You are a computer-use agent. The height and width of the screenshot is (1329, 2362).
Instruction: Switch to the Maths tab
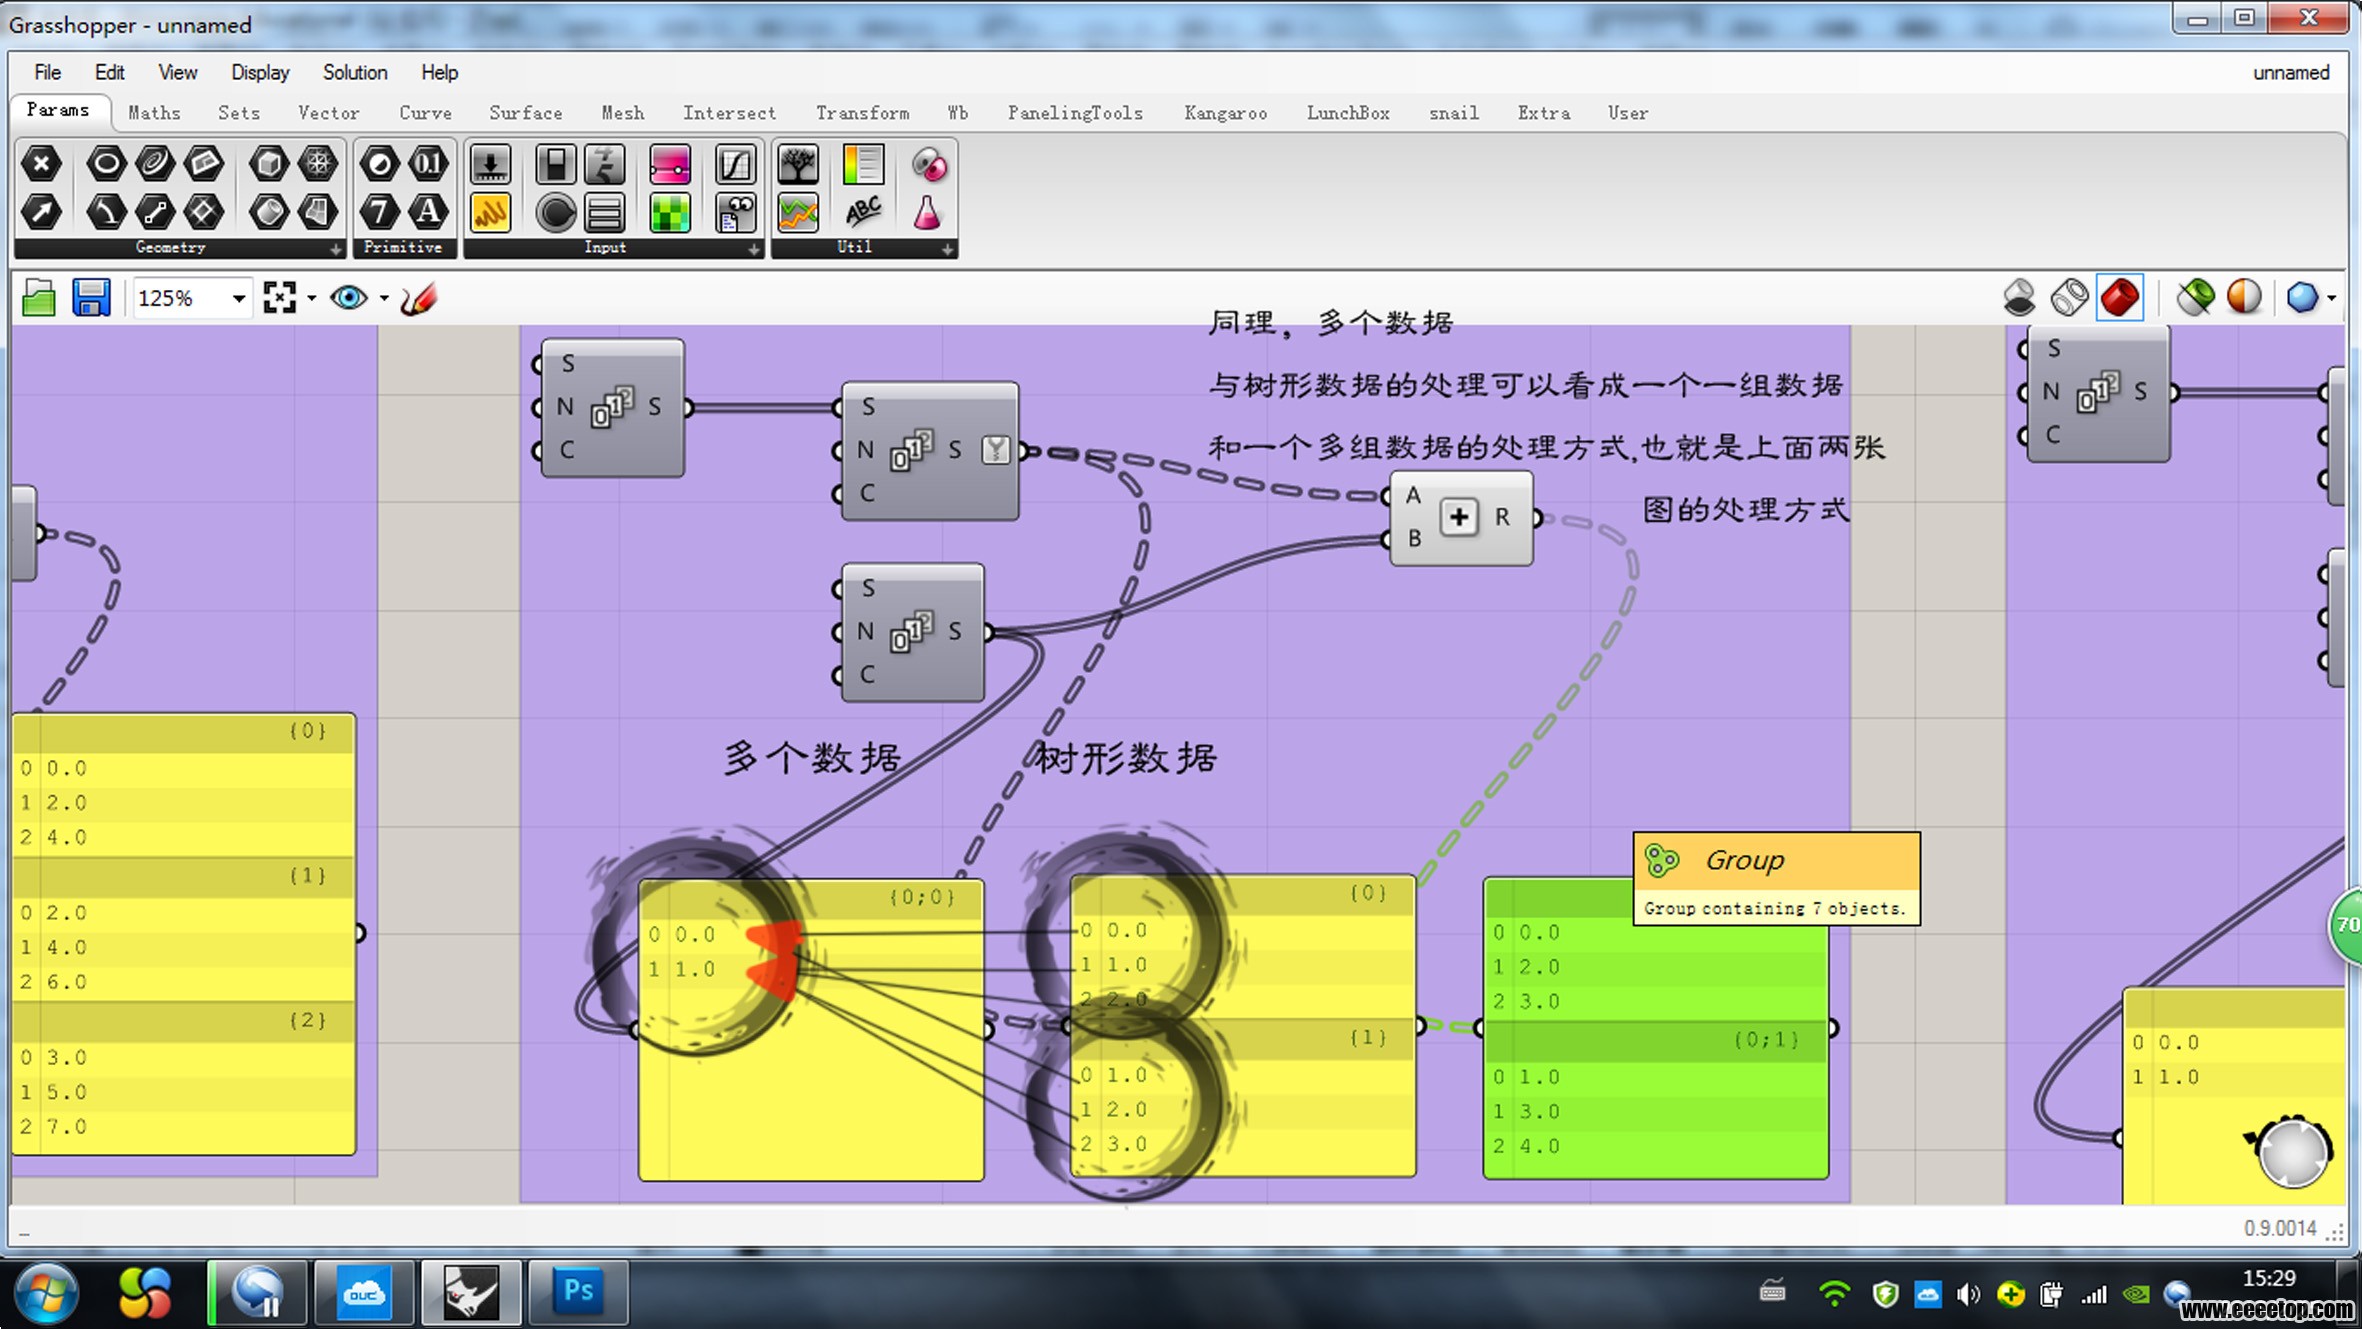(x=154, y=113)
